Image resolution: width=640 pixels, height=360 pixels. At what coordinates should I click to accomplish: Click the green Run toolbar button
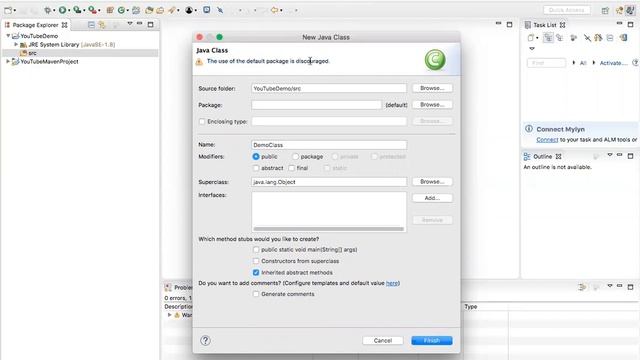(62, 10)
